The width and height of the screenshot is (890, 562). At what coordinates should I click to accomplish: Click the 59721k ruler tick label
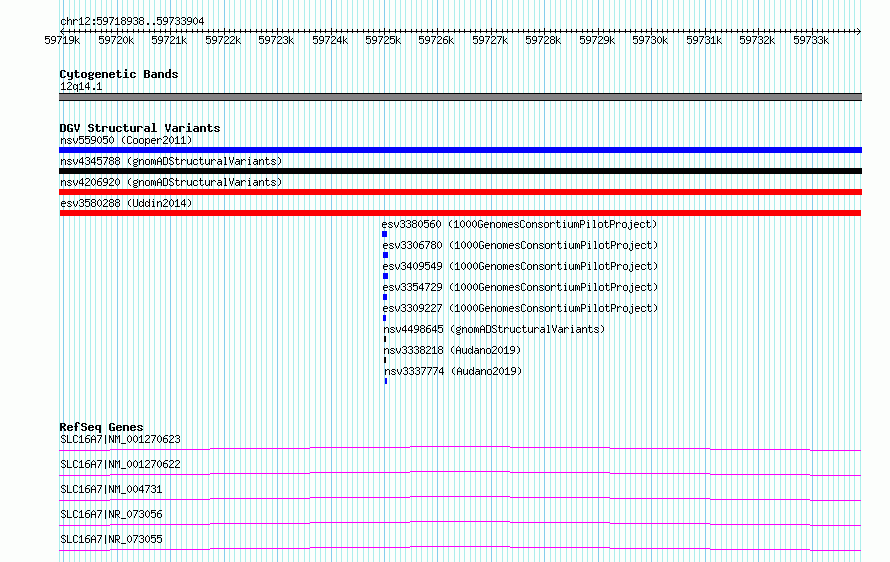coord(169,40)
